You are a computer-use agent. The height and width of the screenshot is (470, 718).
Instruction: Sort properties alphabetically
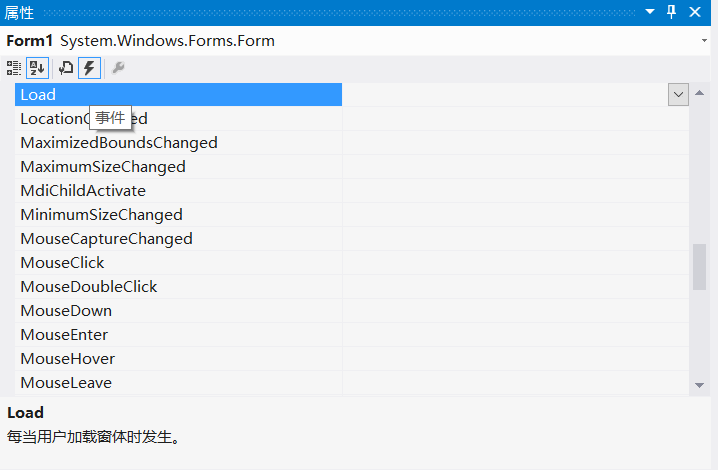tap(37, 68)
